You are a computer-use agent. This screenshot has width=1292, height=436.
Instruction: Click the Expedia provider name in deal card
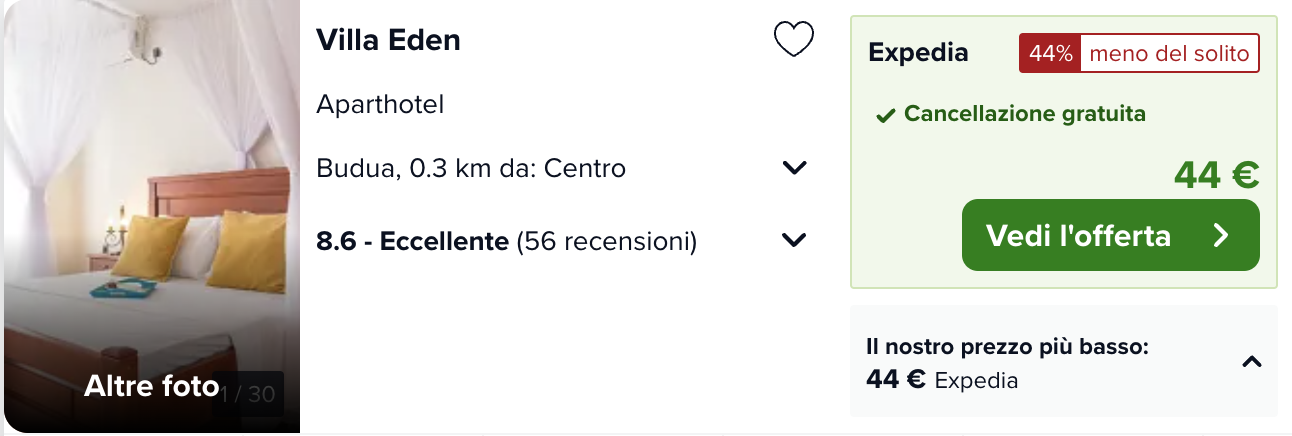(x=918, y=53)
